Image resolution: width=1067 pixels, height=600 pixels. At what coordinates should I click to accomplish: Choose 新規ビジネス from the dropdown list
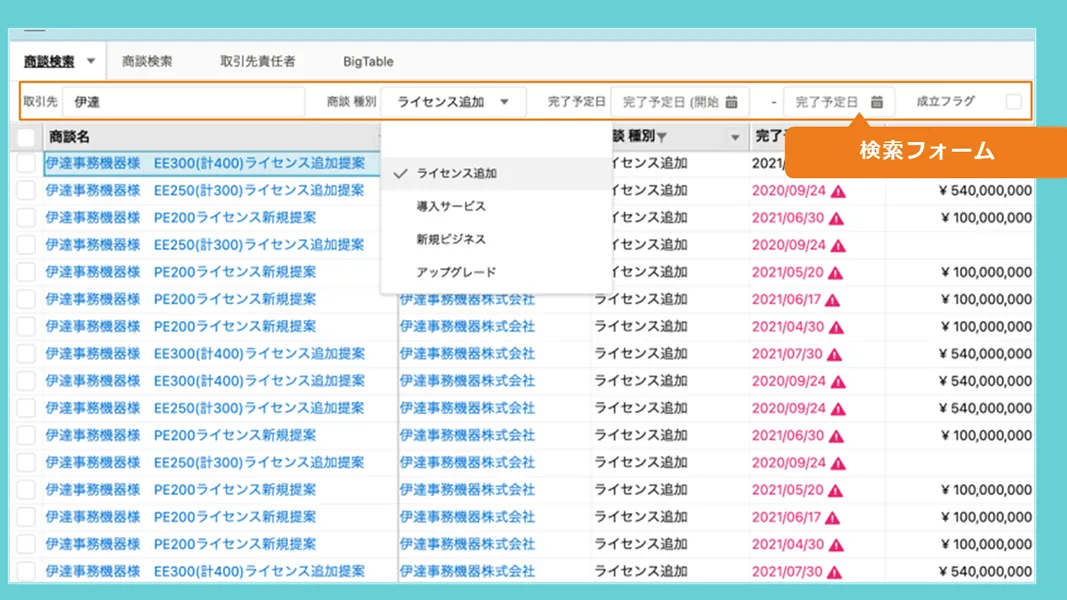coord(450,239)
